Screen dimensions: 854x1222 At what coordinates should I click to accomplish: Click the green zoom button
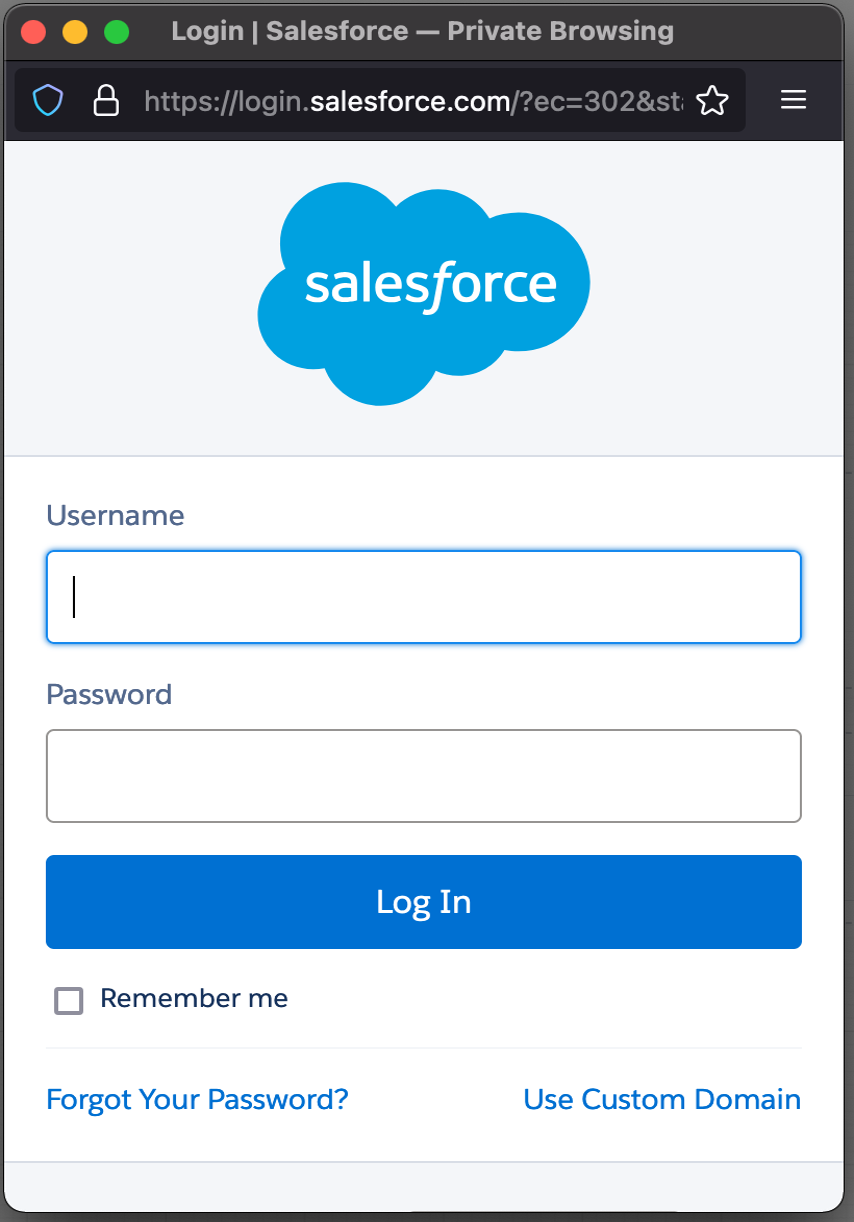point(116,31)
